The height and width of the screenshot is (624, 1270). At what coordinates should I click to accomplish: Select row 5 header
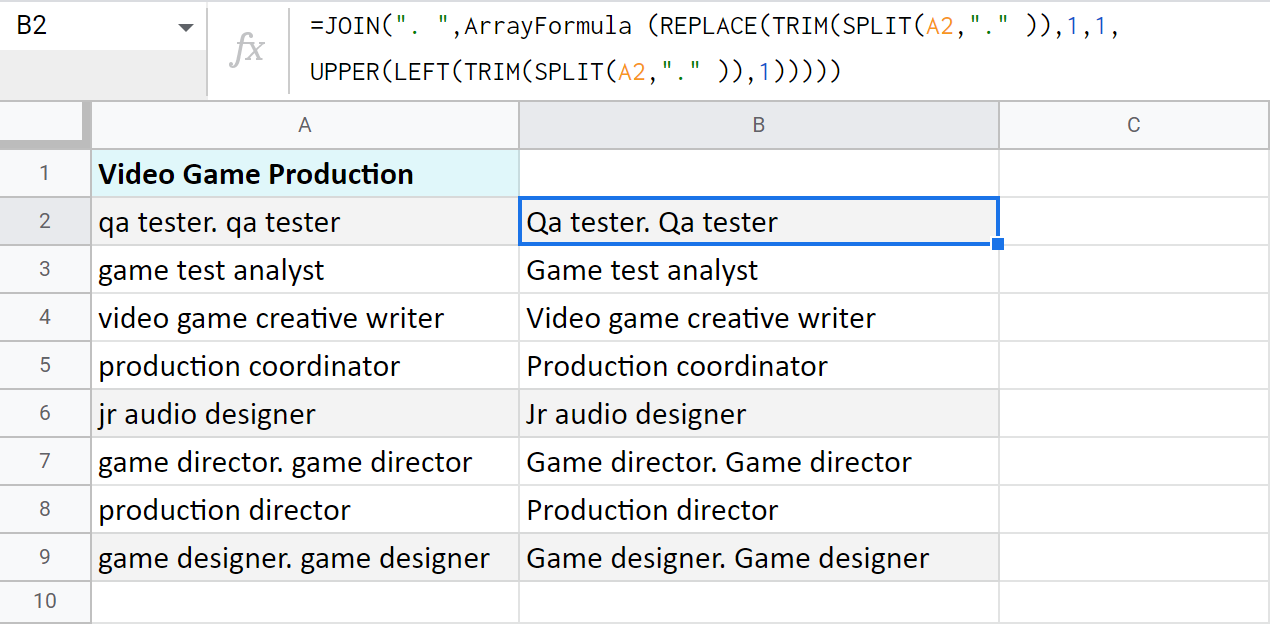45,366
